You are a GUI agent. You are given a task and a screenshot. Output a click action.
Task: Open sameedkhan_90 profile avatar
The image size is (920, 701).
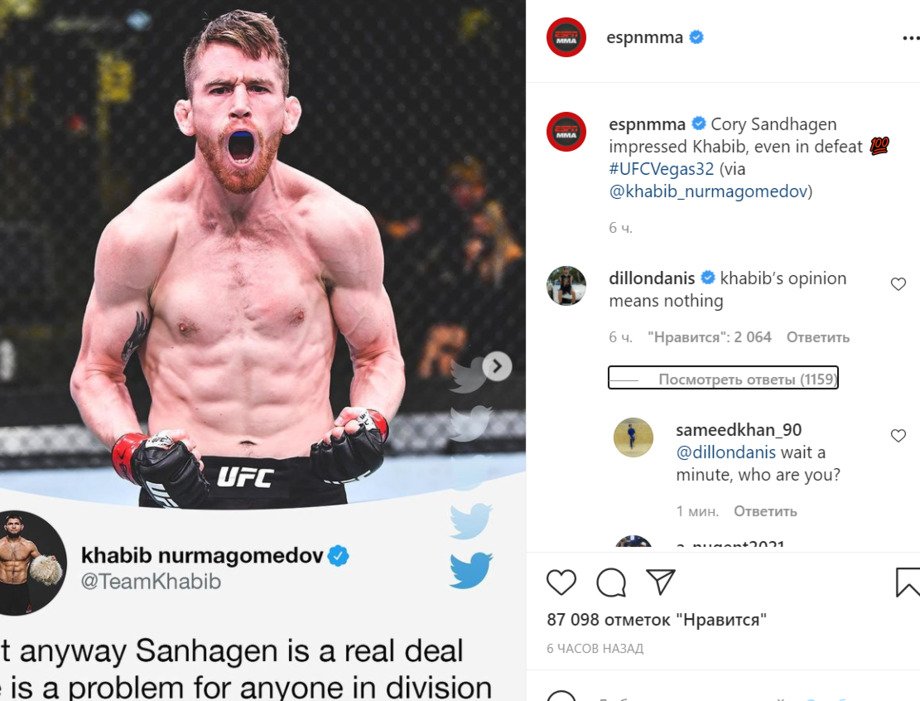point(633,437)
